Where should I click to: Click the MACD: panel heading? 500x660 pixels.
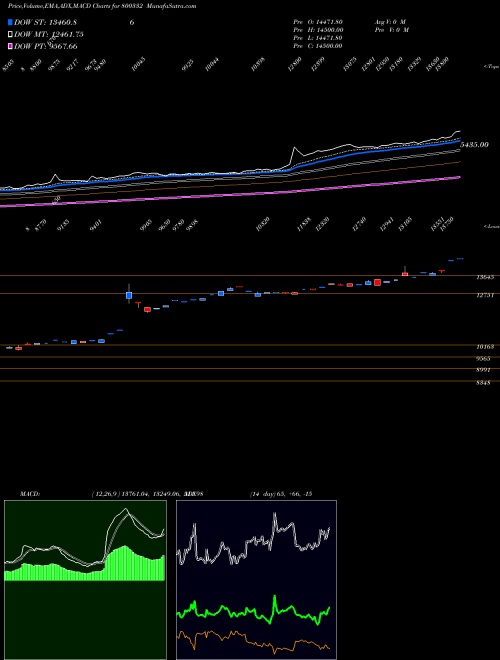coord(30,494)
